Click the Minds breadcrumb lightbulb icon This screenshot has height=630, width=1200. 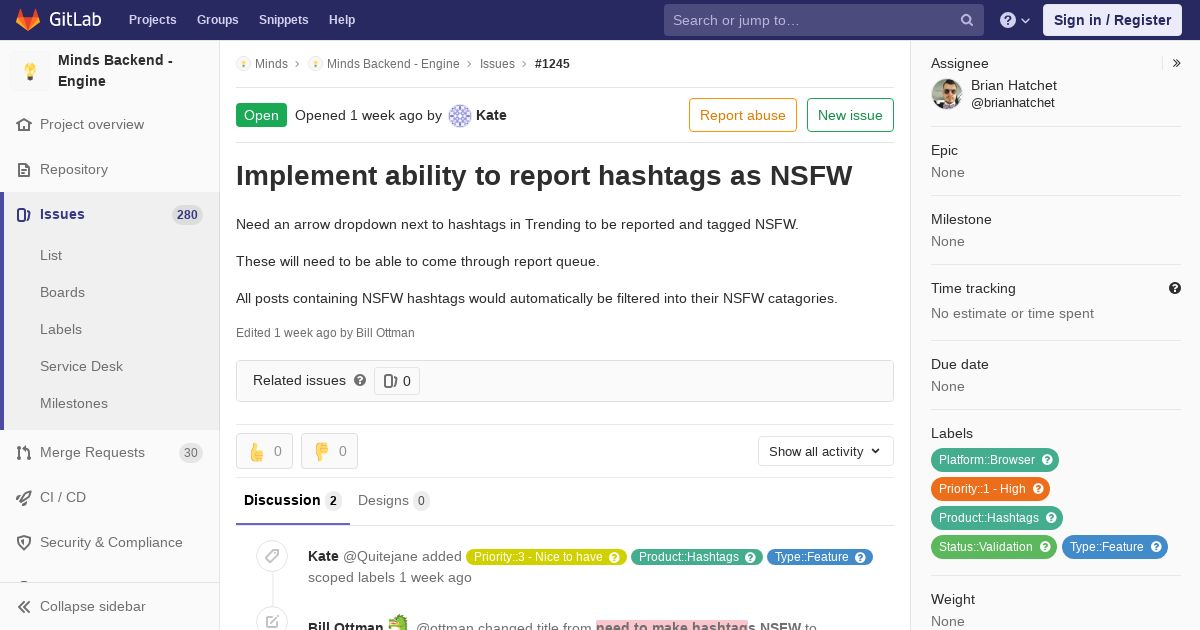tap(244, 64)
